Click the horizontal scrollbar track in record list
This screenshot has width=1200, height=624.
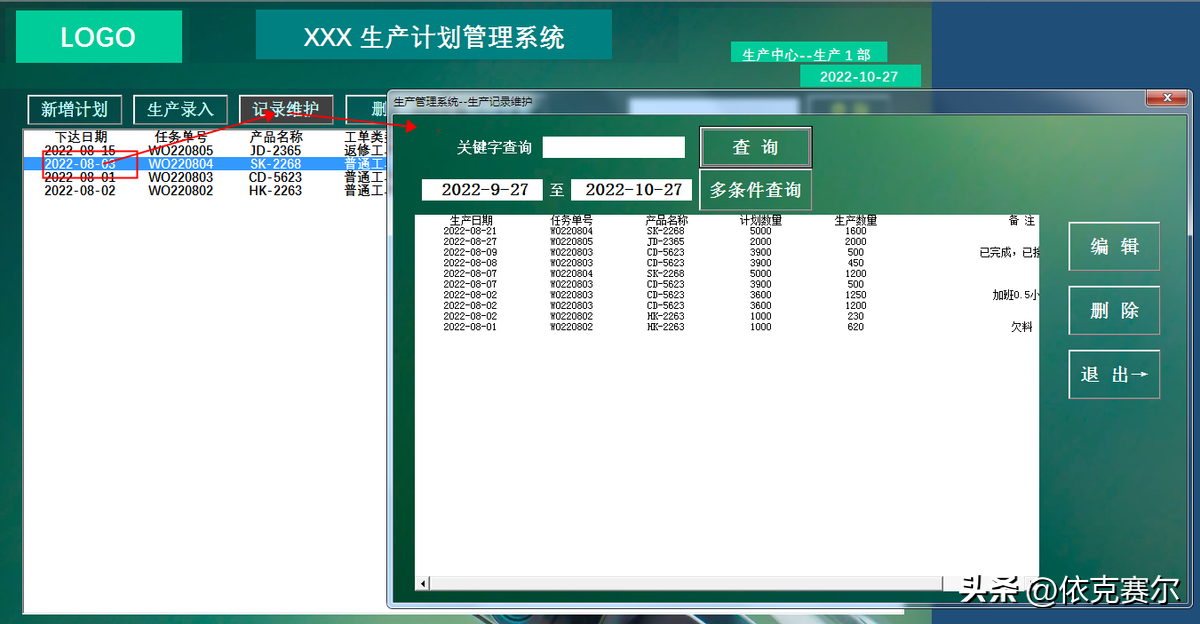[685, 583]
